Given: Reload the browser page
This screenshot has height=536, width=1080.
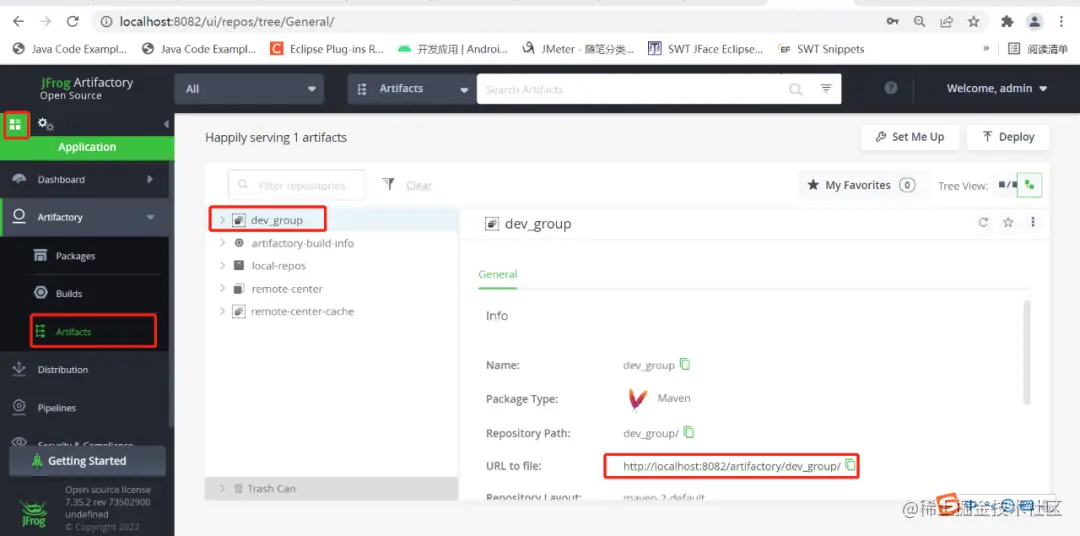Looking at the screenshot, I should [72, 21].
